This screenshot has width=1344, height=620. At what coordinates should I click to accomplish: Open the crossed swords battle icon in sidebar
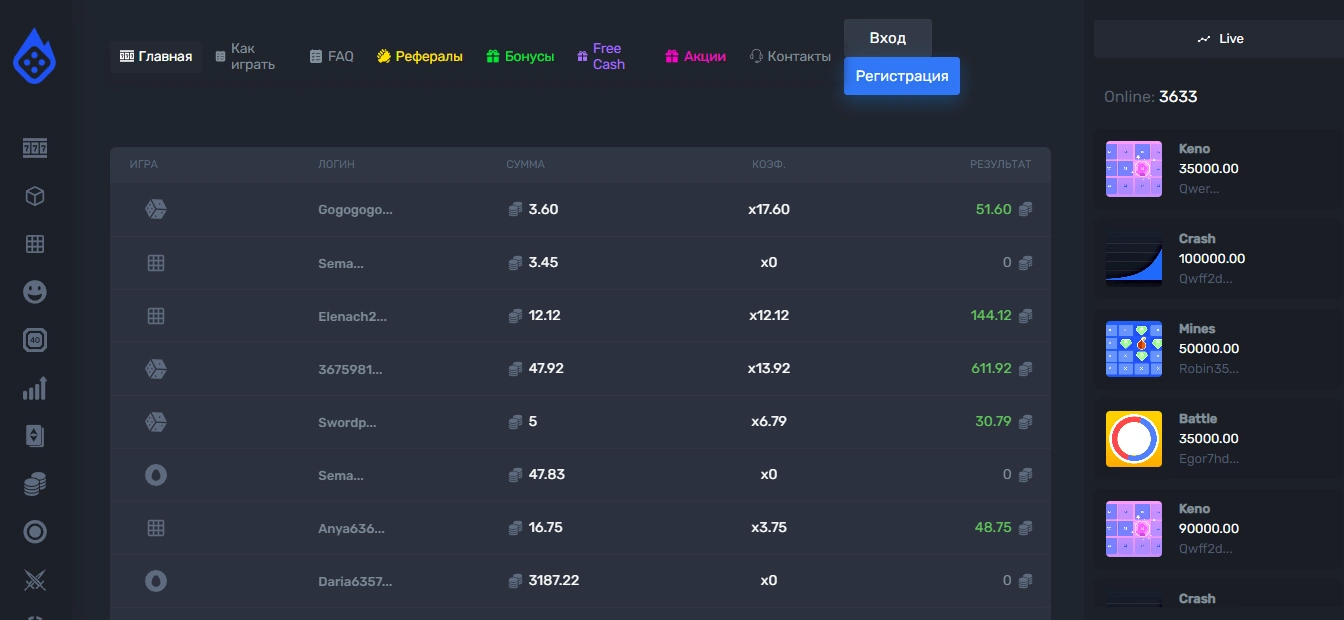click(x=35, y=580)
